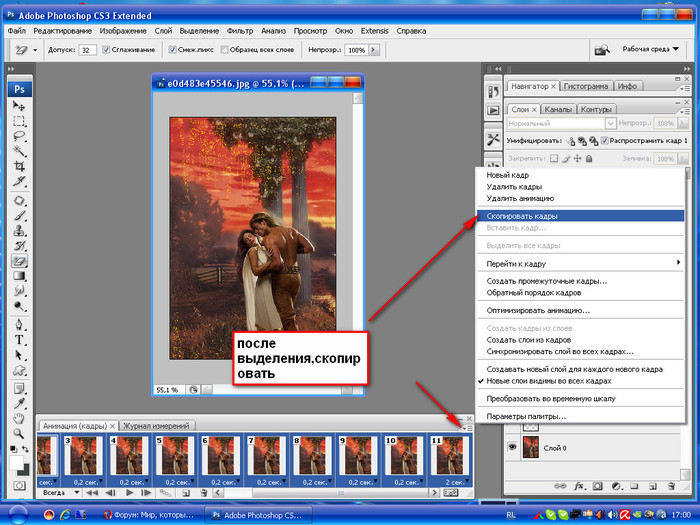Select the Custom Shape tool

(19, 370)
